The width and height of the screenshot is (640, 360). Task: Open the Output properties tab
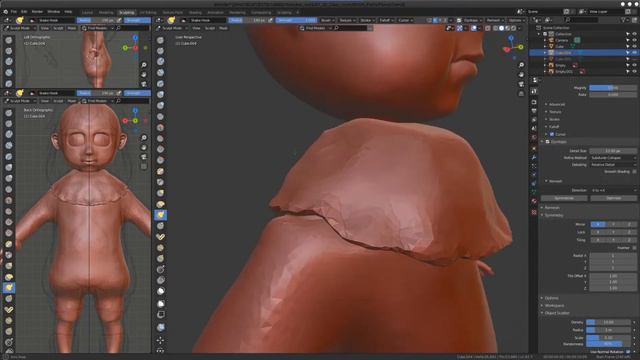(x=534, y=111)
